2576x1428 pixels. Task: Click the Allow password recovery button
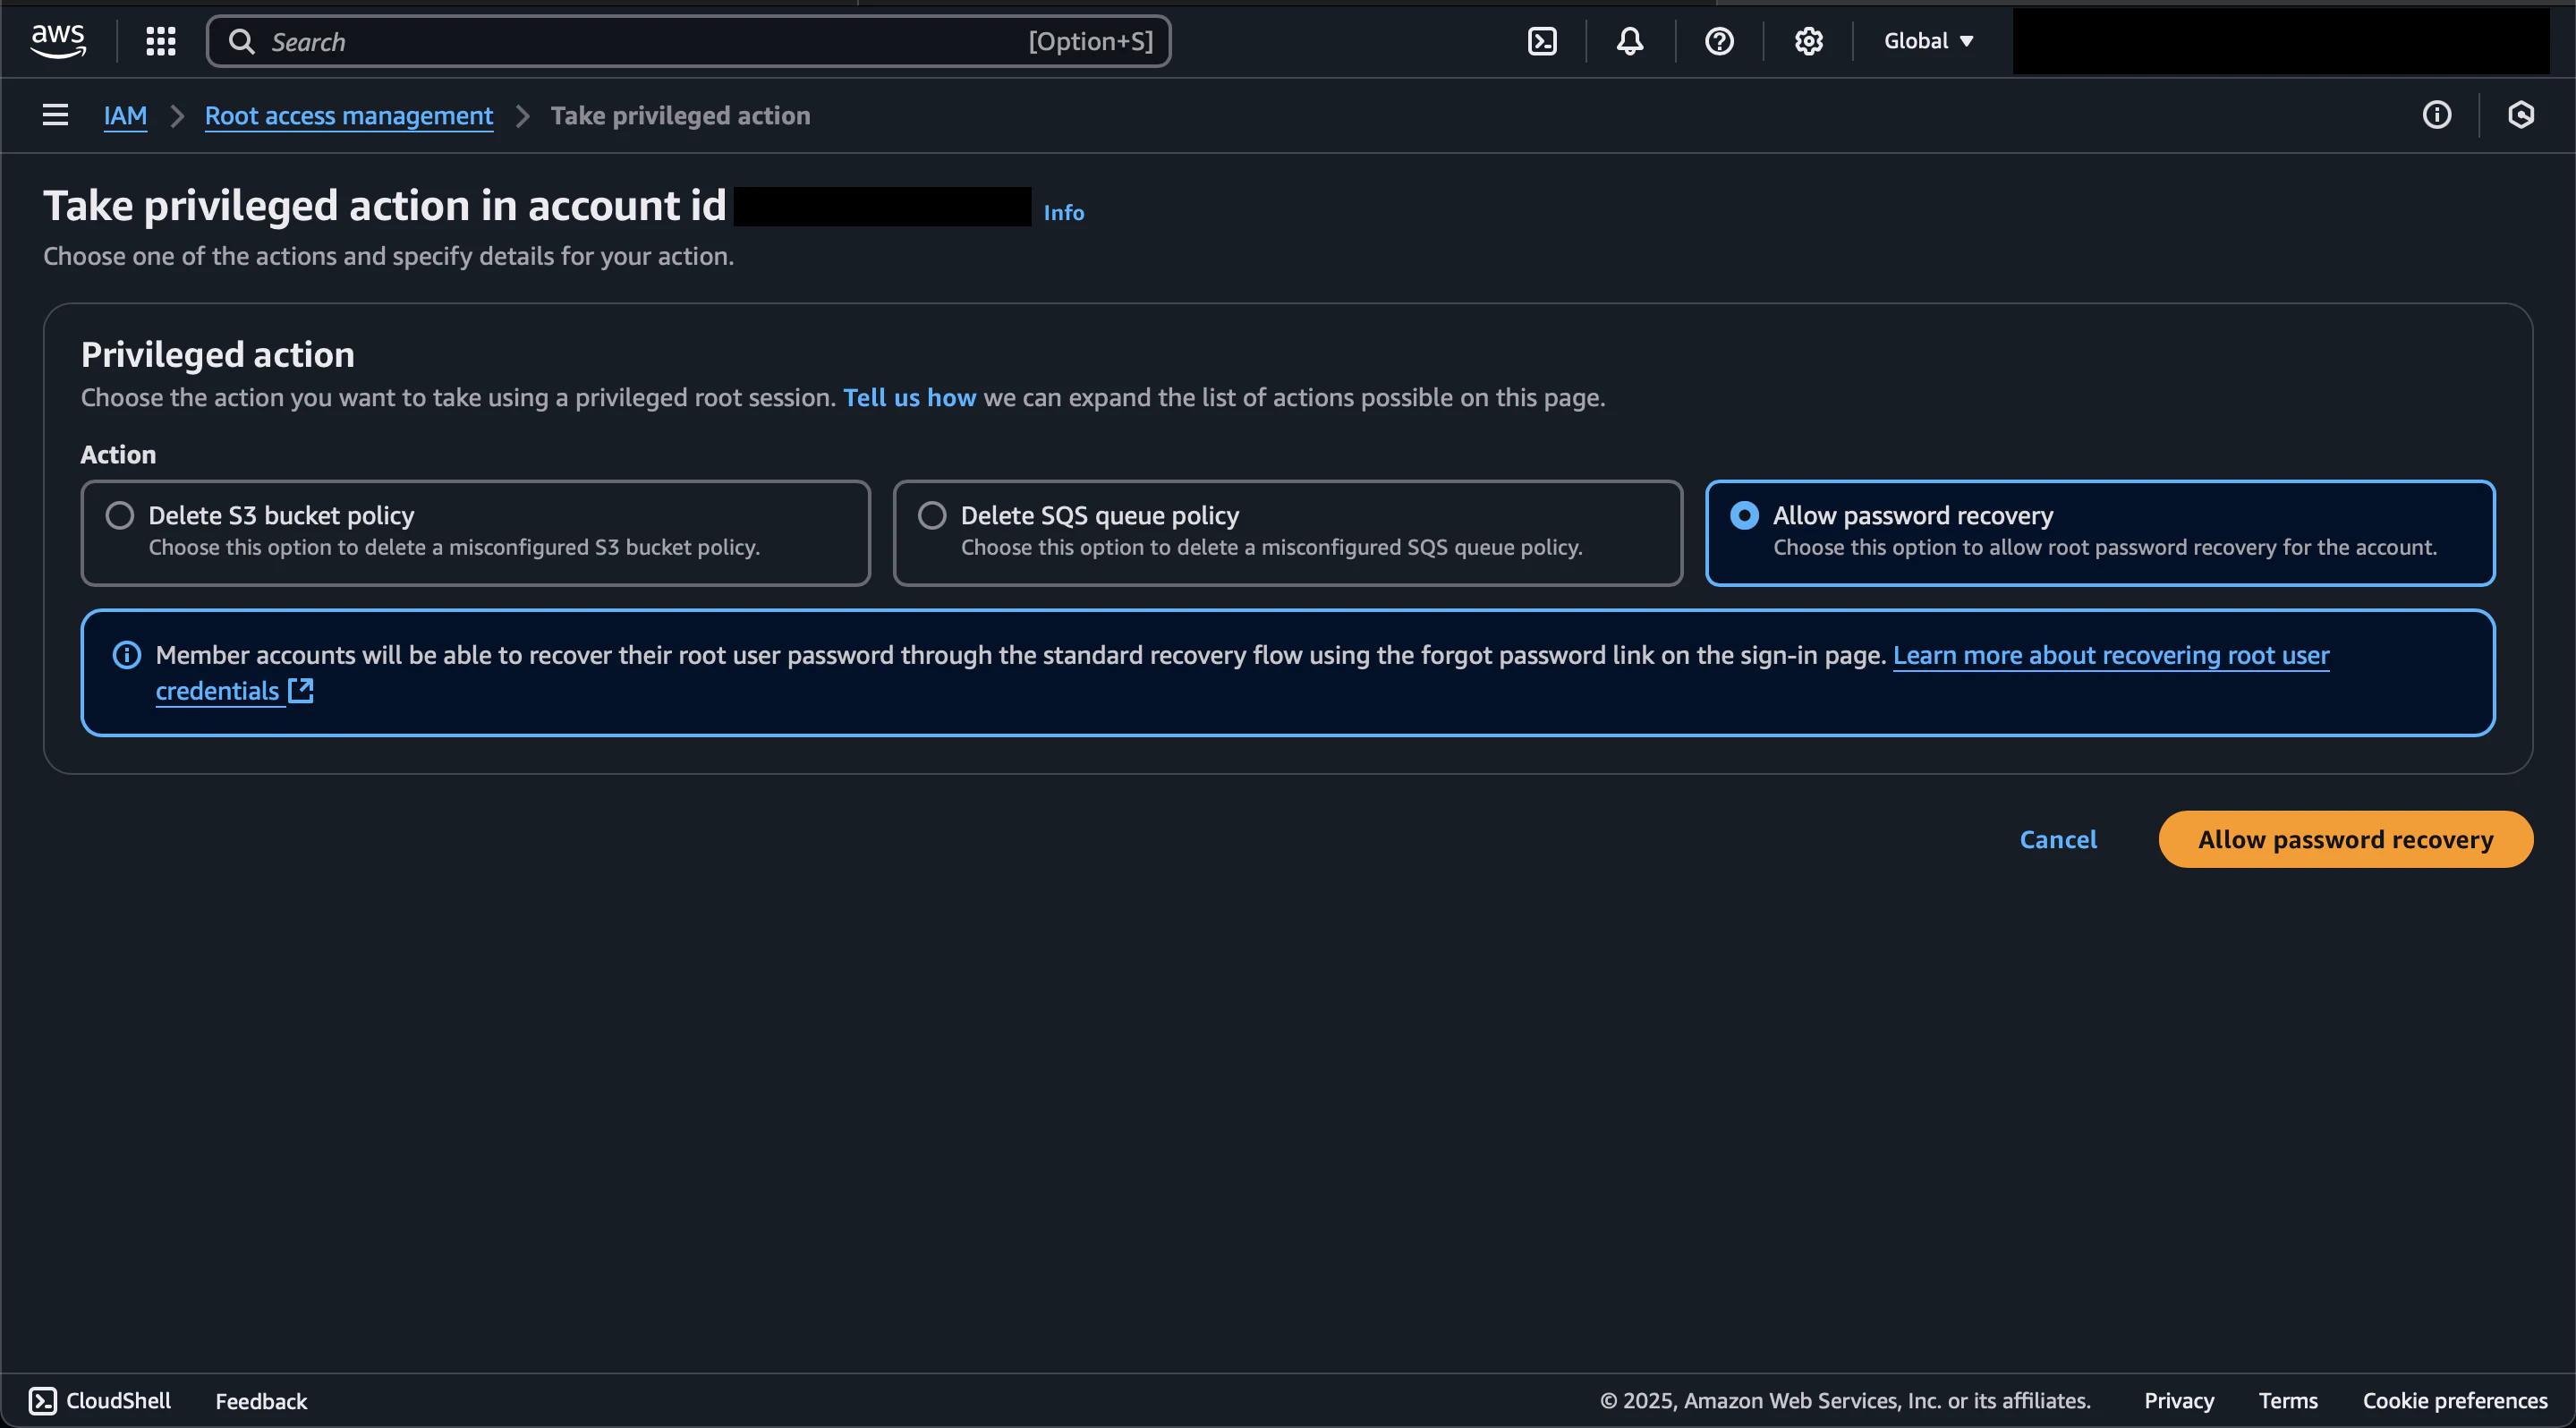pos(2348,839)
